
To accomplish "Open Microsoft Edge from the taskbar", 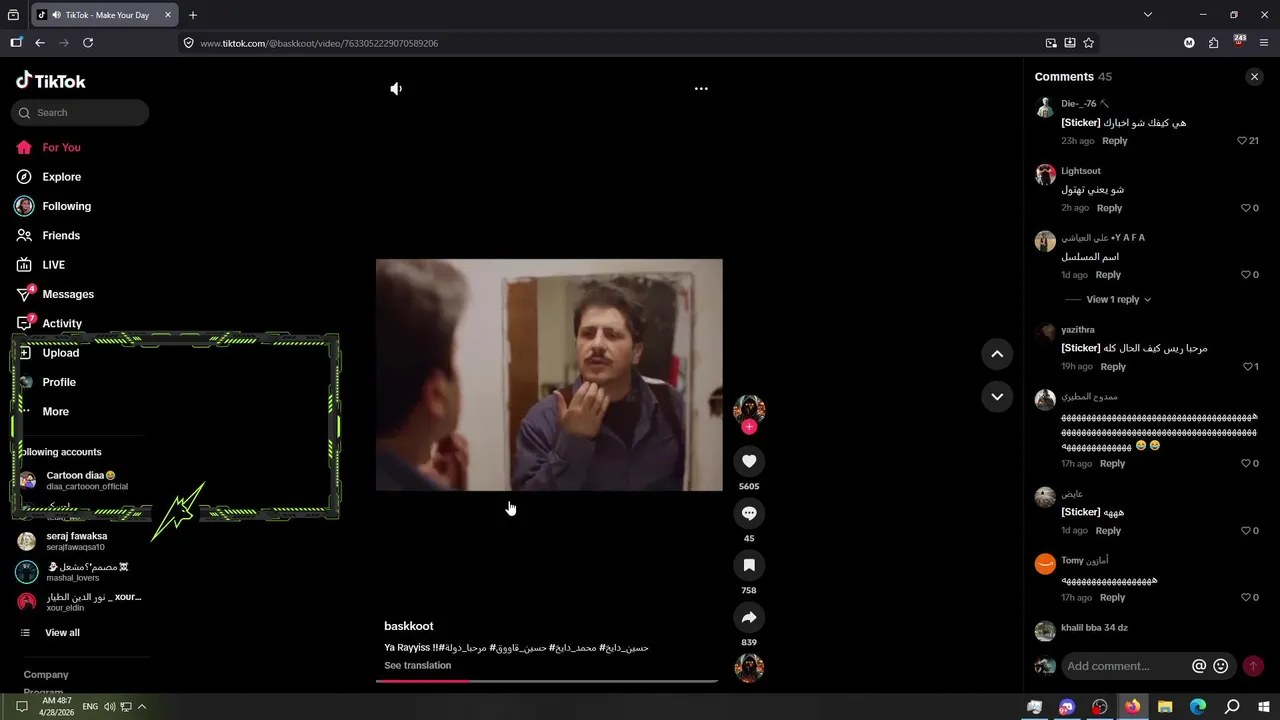I will 1198,706.
